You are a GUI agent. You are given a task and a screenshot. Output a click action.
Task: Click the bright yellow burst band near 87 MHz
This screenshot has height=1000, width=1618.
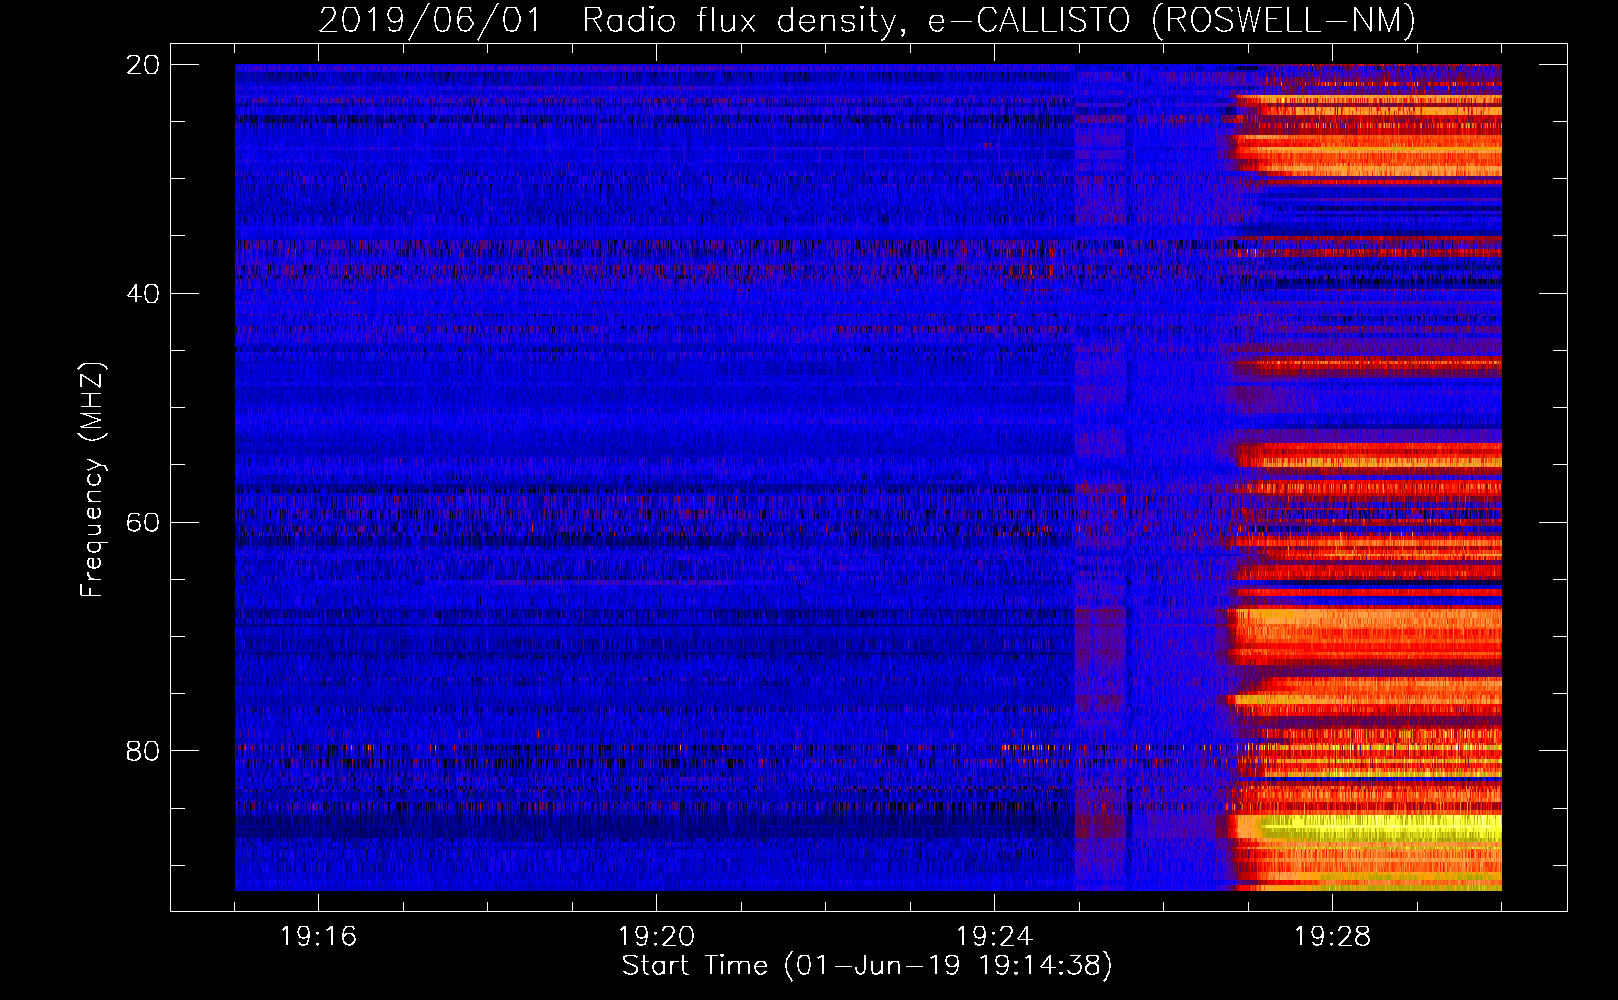(x=1380, y=827)
